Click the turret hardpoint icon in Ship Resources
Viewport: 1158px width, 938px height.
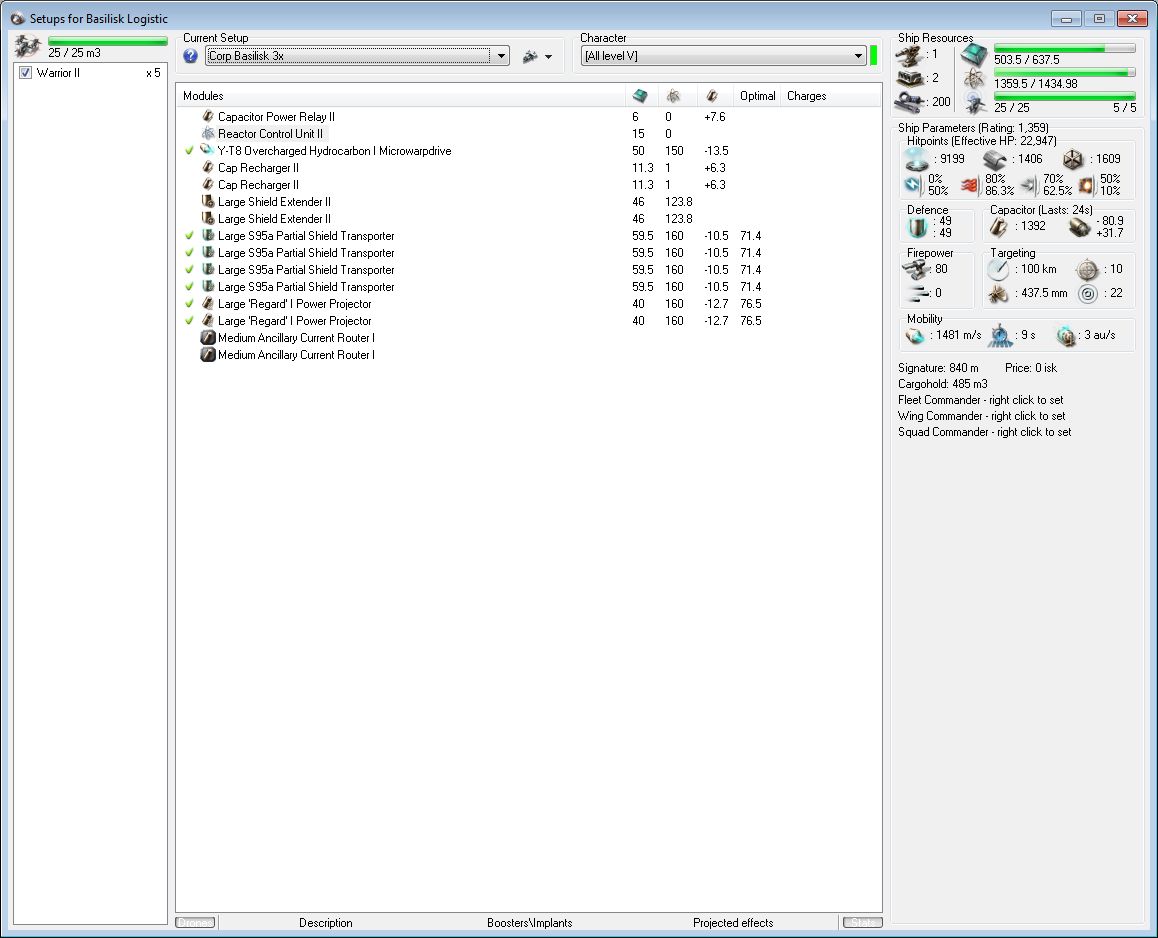909,55
